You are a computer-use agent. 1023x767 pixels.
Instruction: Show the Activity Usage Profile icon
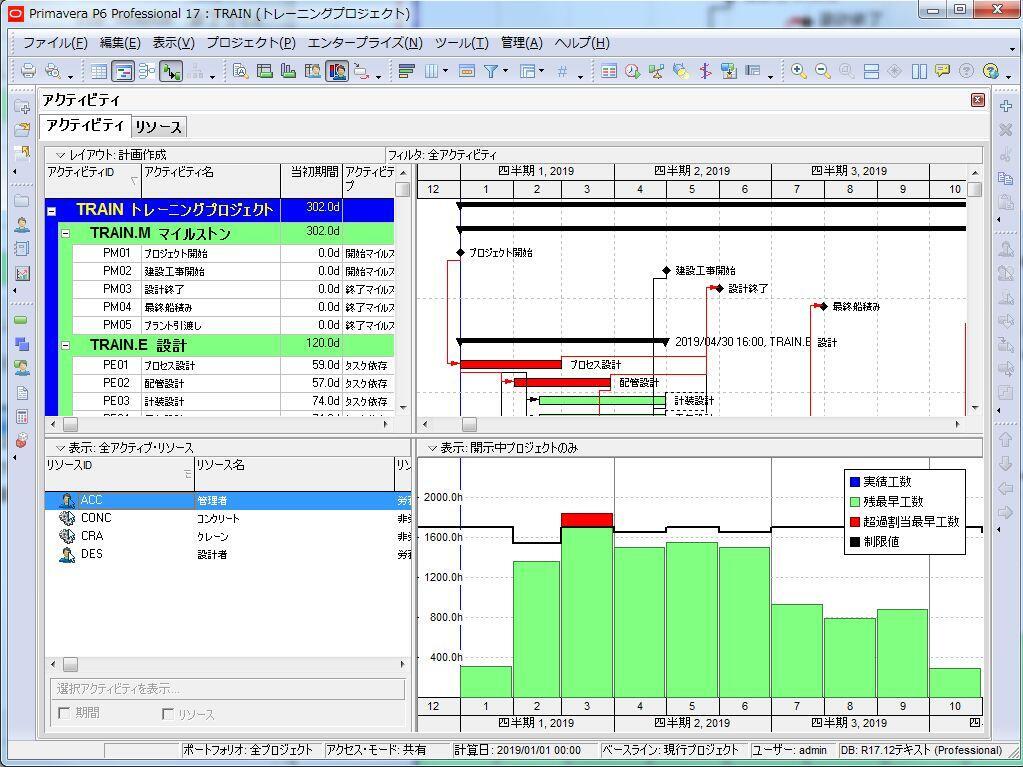click(x=288, y=71)
